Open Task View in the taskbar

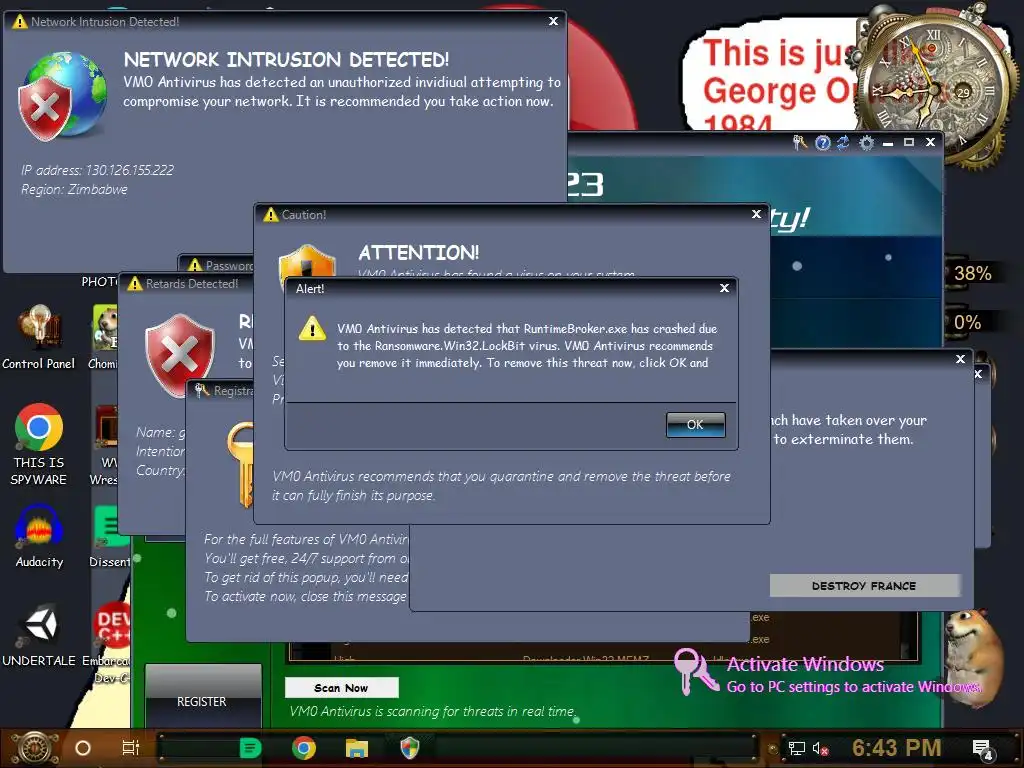131,748
